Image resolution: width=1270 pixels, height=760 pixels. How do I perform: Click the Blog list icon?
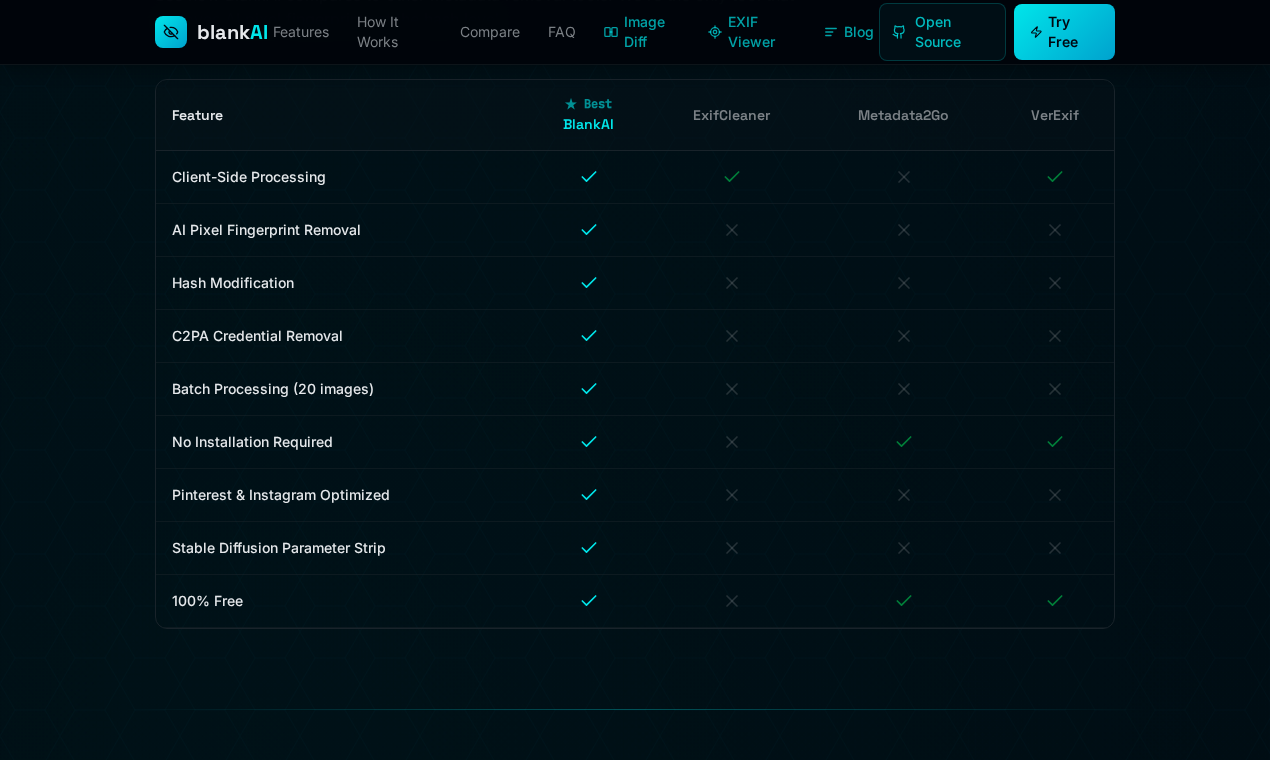(x=830, y=32)
